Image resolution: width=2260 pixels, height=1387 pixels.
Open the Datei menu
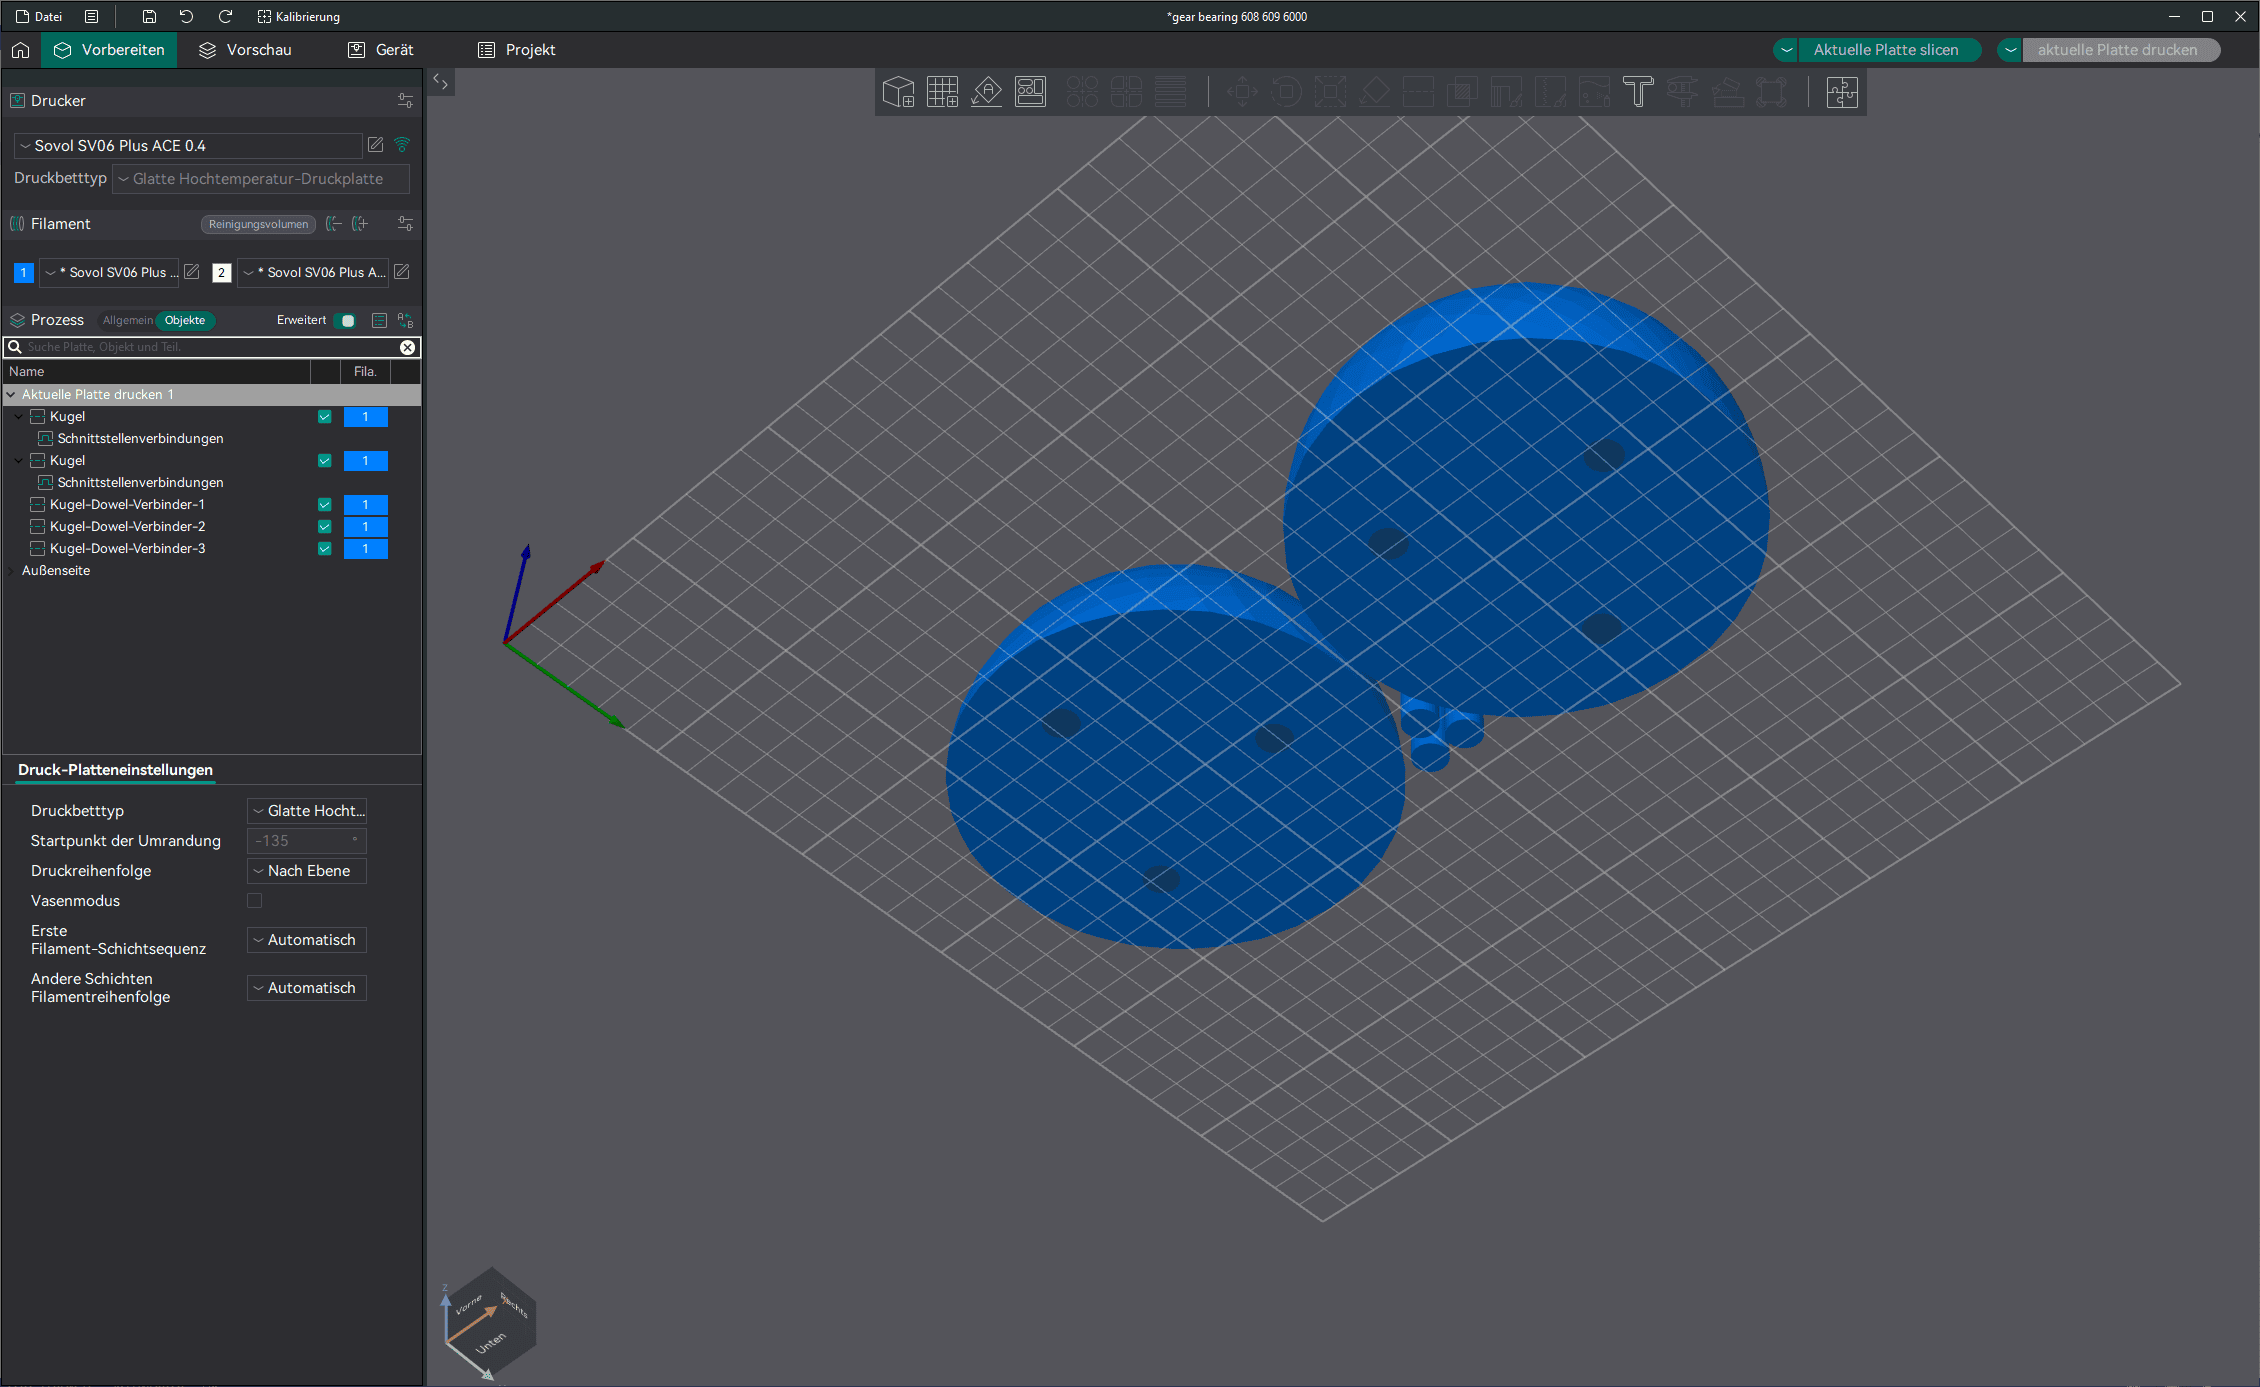pyautogui.click(x=39, y=16)
